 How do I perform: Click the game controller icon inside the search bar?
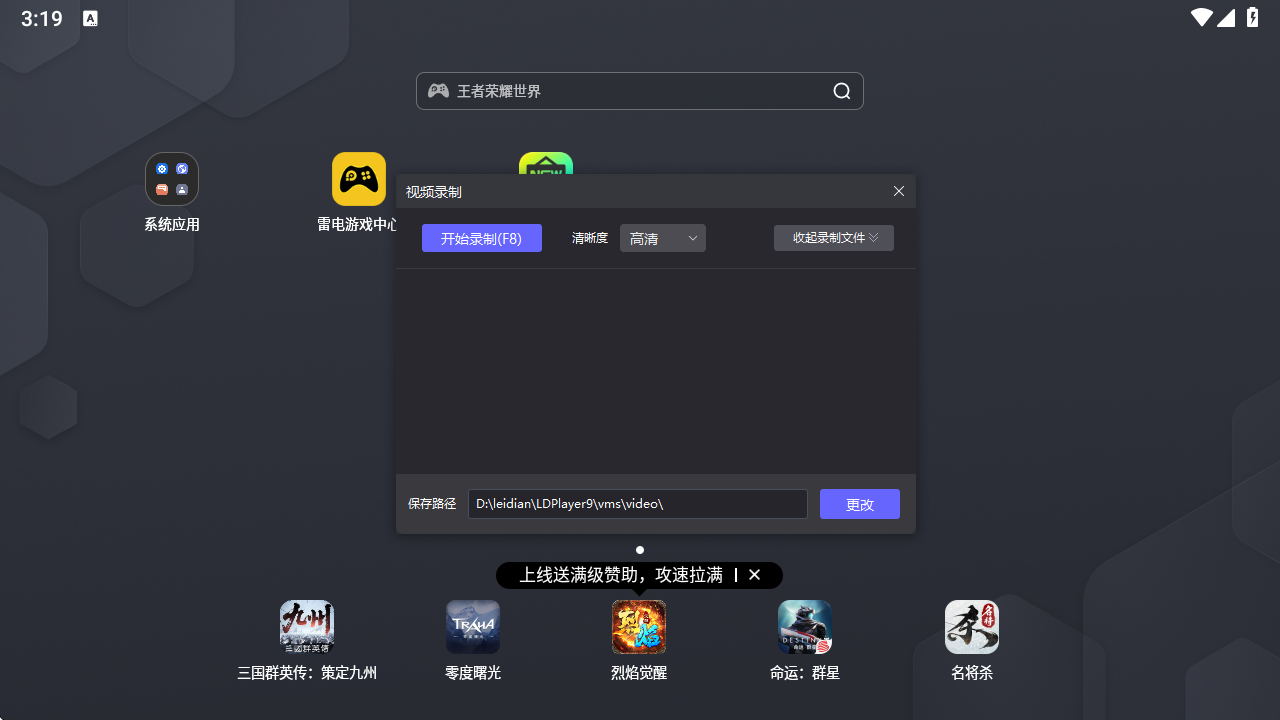439,90
